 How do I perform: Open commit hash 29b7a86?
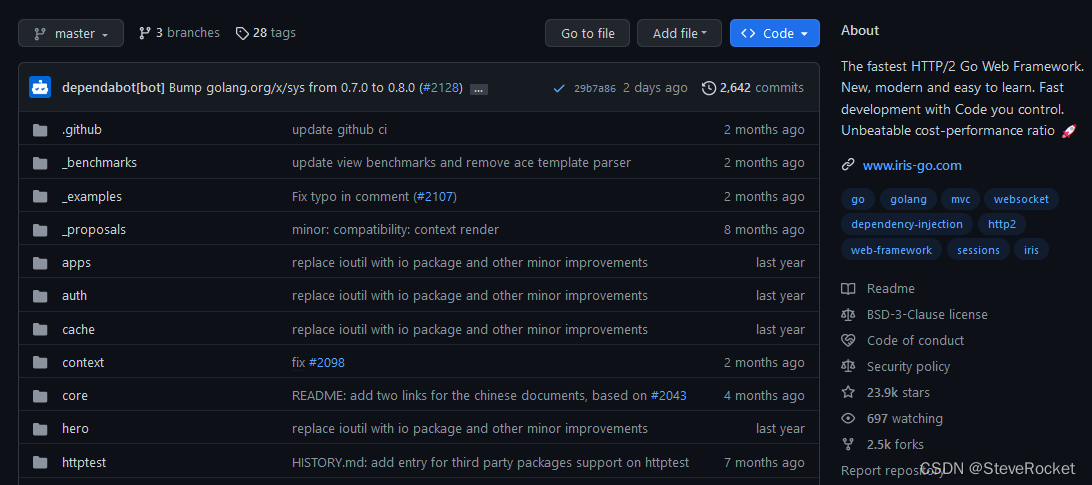(595, 88)
